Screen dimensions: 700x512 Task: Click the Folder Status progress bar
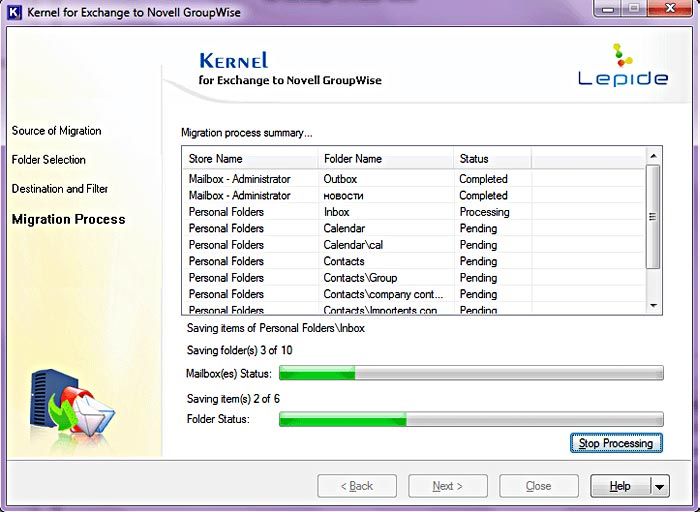(x=471, y=419)
